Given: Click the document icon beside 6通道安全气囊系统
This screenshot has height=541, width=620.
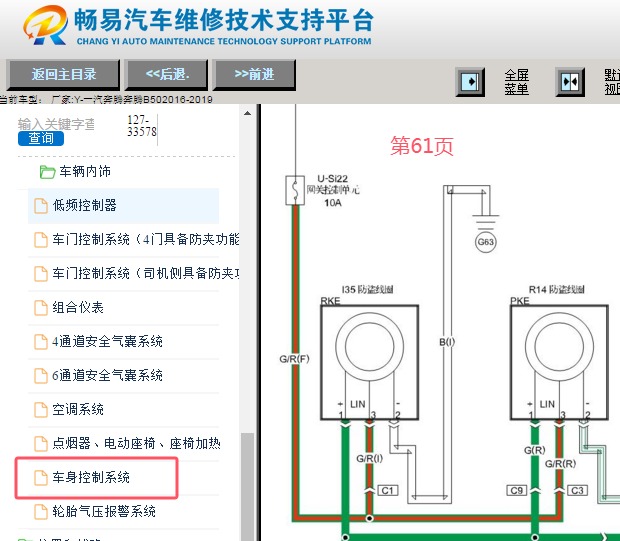Looking at the screenshot, I should 41,376.
